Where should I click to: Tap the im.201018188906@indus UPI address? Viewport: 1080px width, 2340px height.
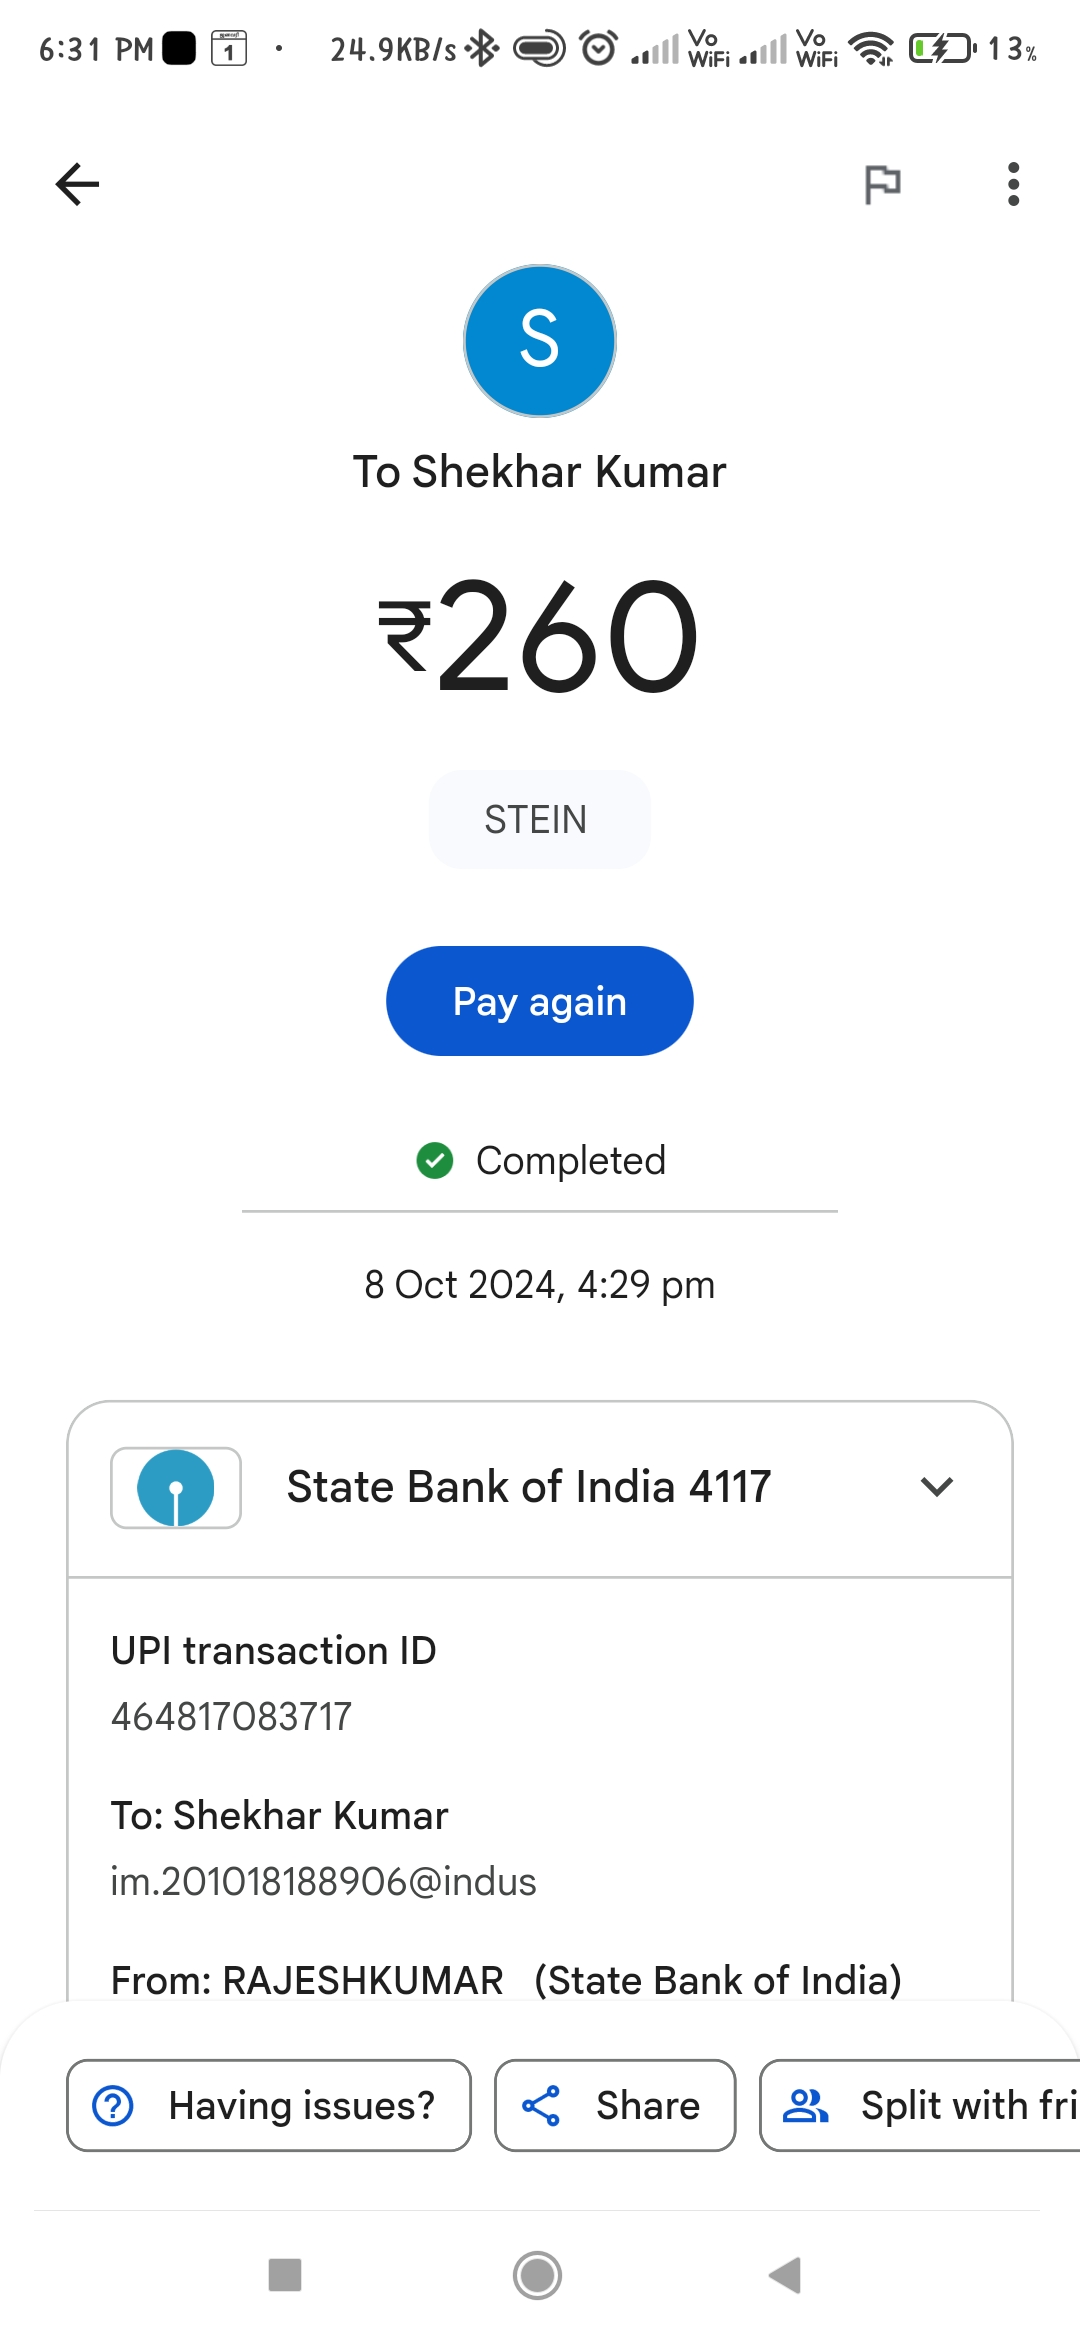pos(323,1882)
